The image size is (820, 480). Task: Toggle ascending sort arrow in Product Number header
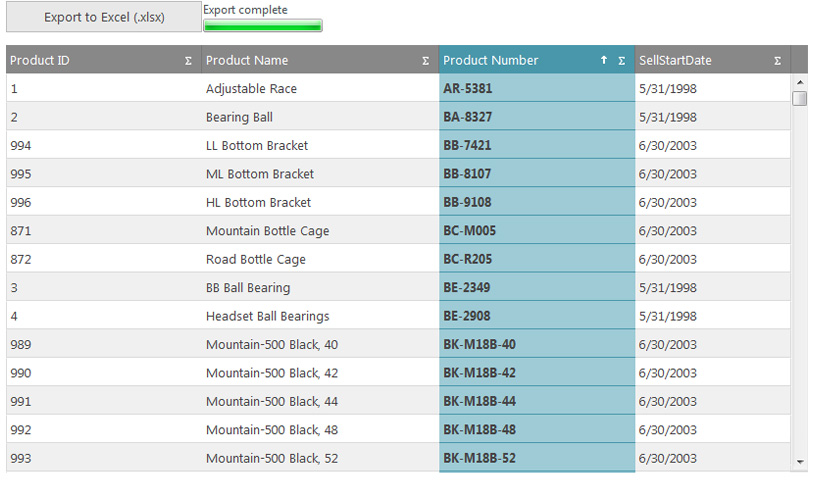pyautogui.click(x=604, y=60)
